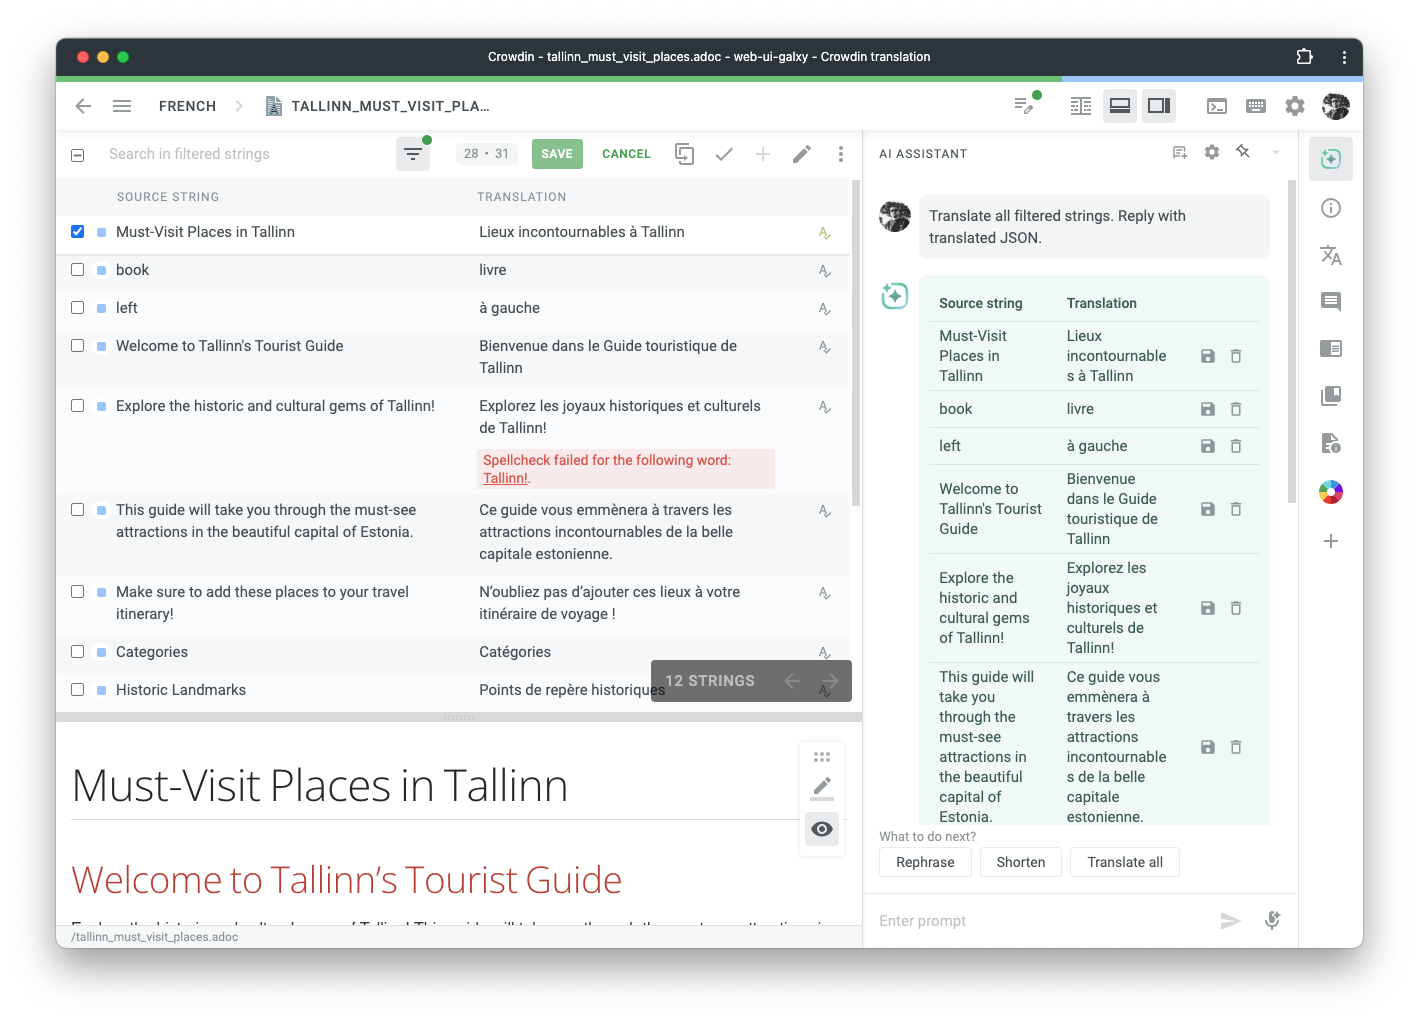
Task: Go back using the left arrow icon
Action: pyautogui.click(x=83, y=106)
